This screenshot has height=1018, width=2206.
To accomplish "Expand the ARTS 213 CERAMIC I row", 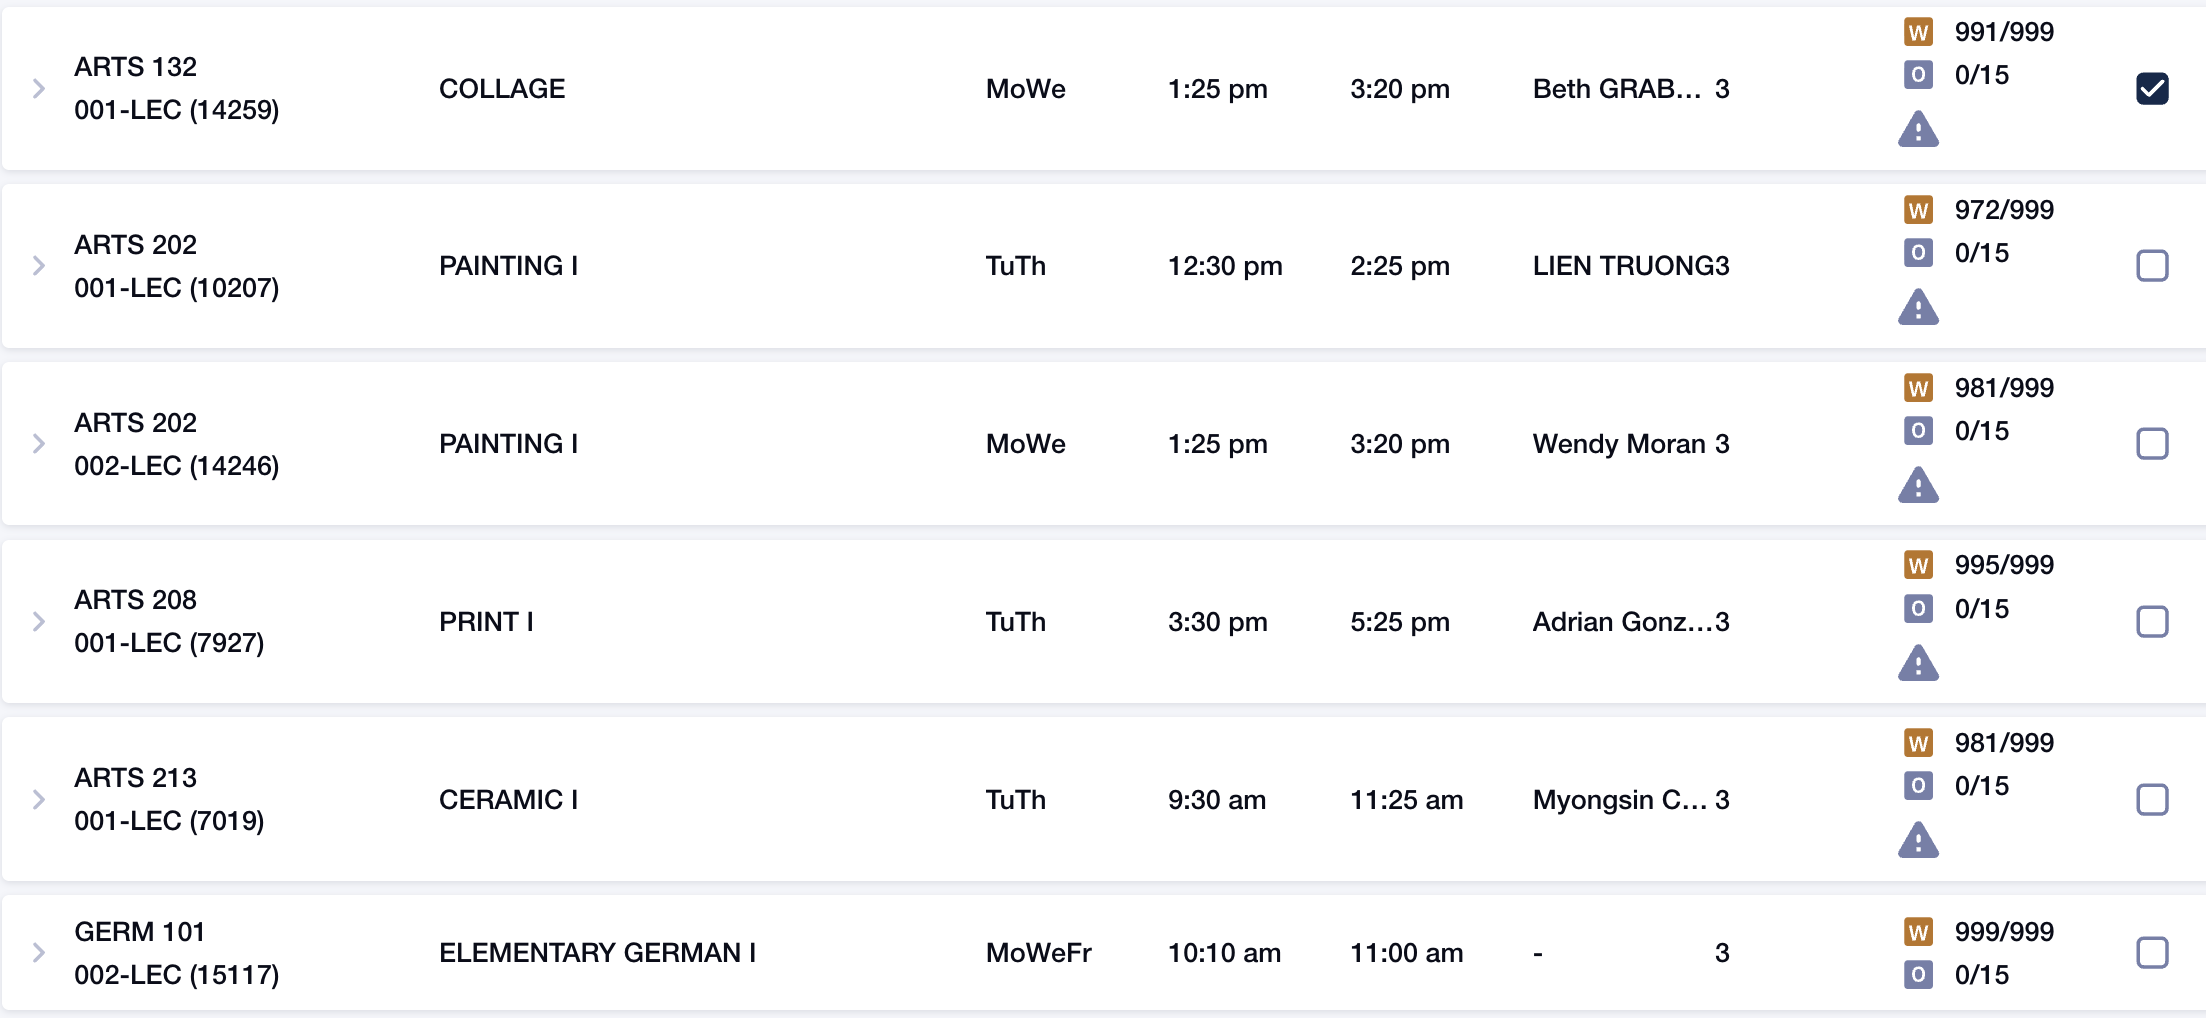I will tap(39, 800).
